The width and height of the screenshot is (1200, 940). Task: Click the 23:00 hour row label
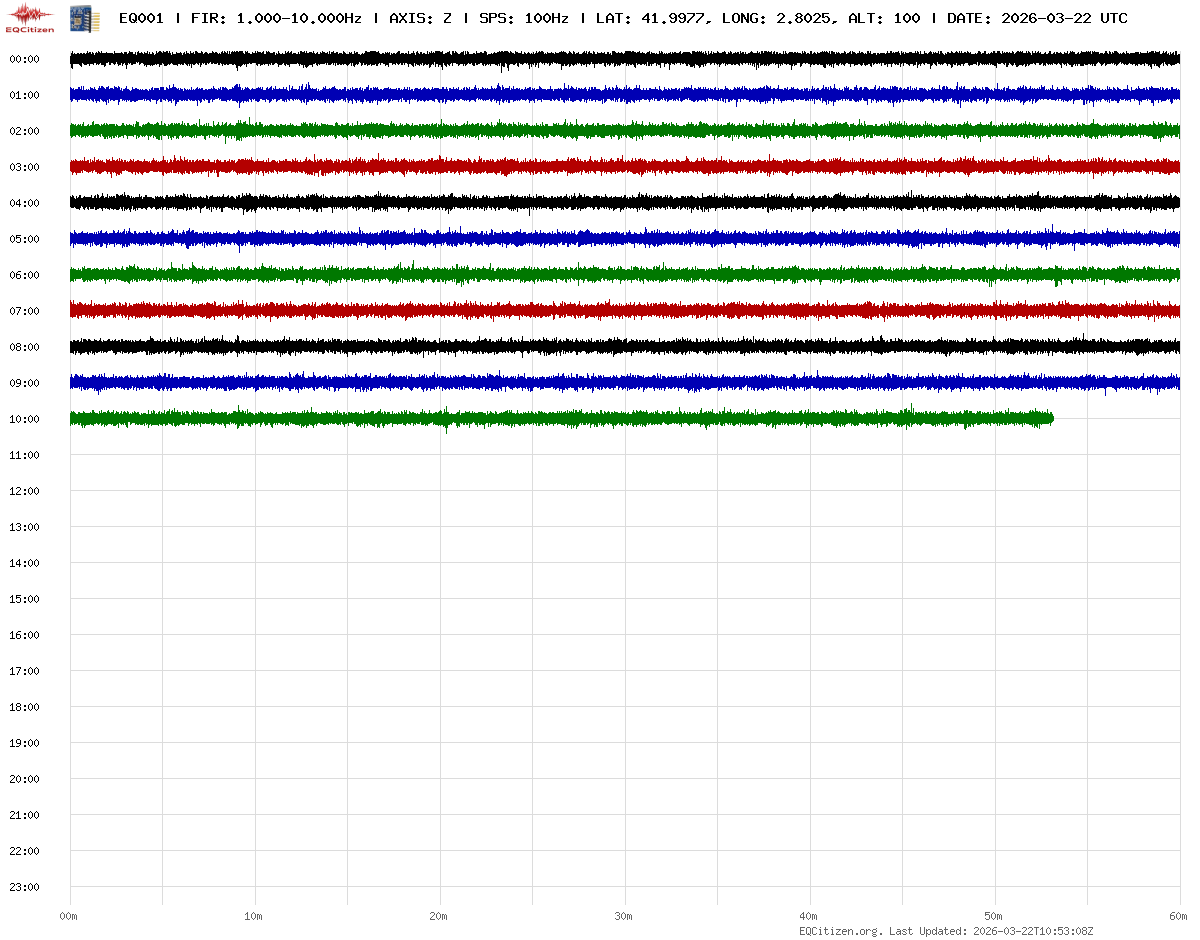(24, 887)
